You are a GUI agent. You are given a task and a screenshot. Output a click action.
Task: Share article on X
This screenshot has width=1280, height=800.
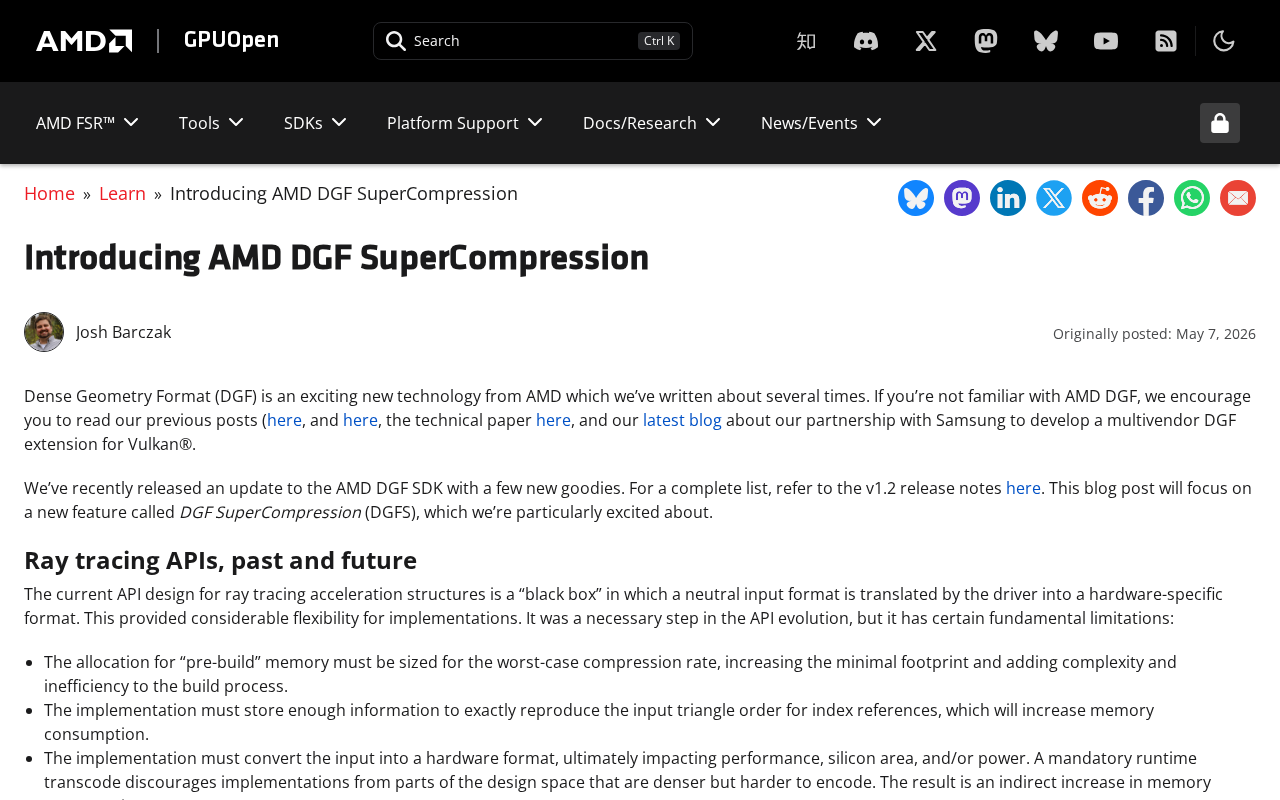tap(1054, 198)
